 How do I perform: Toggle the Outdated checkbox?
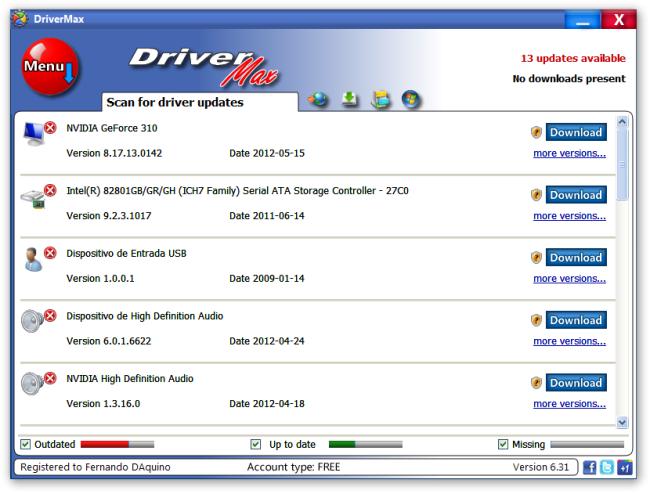pos(26,444)
